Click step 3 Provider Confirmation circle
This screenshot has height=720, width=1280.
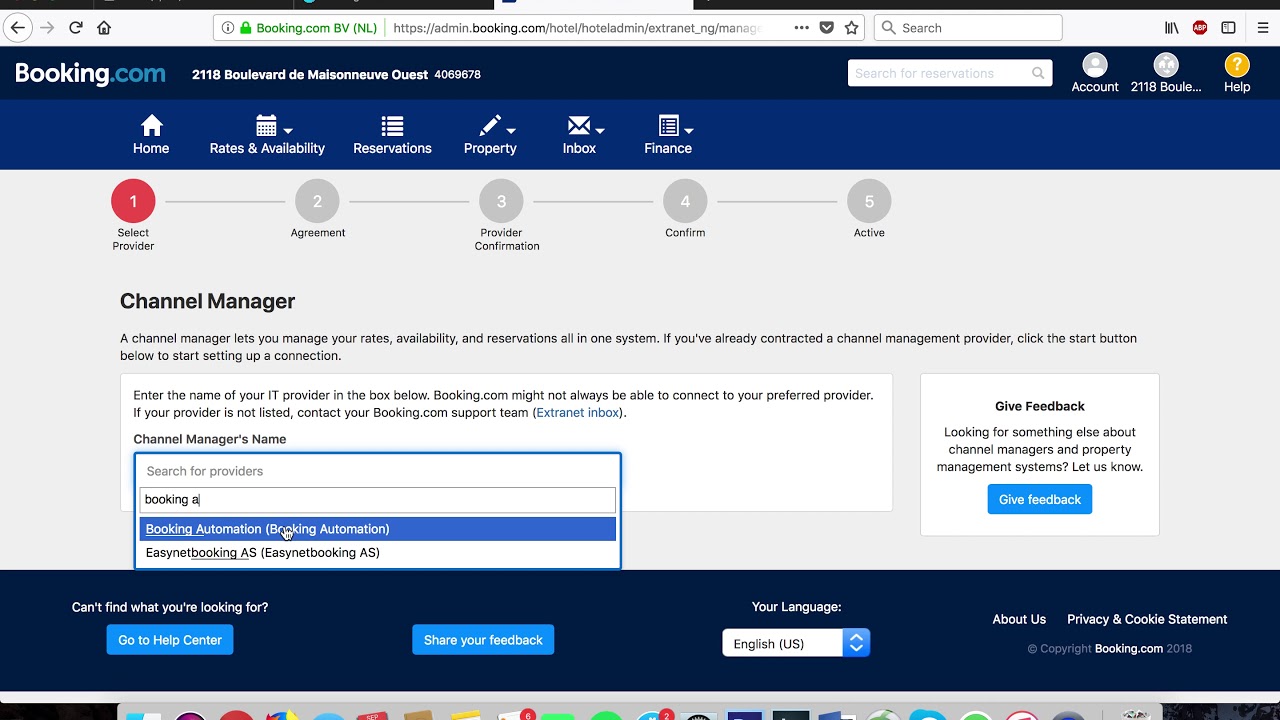pos(501,201)
